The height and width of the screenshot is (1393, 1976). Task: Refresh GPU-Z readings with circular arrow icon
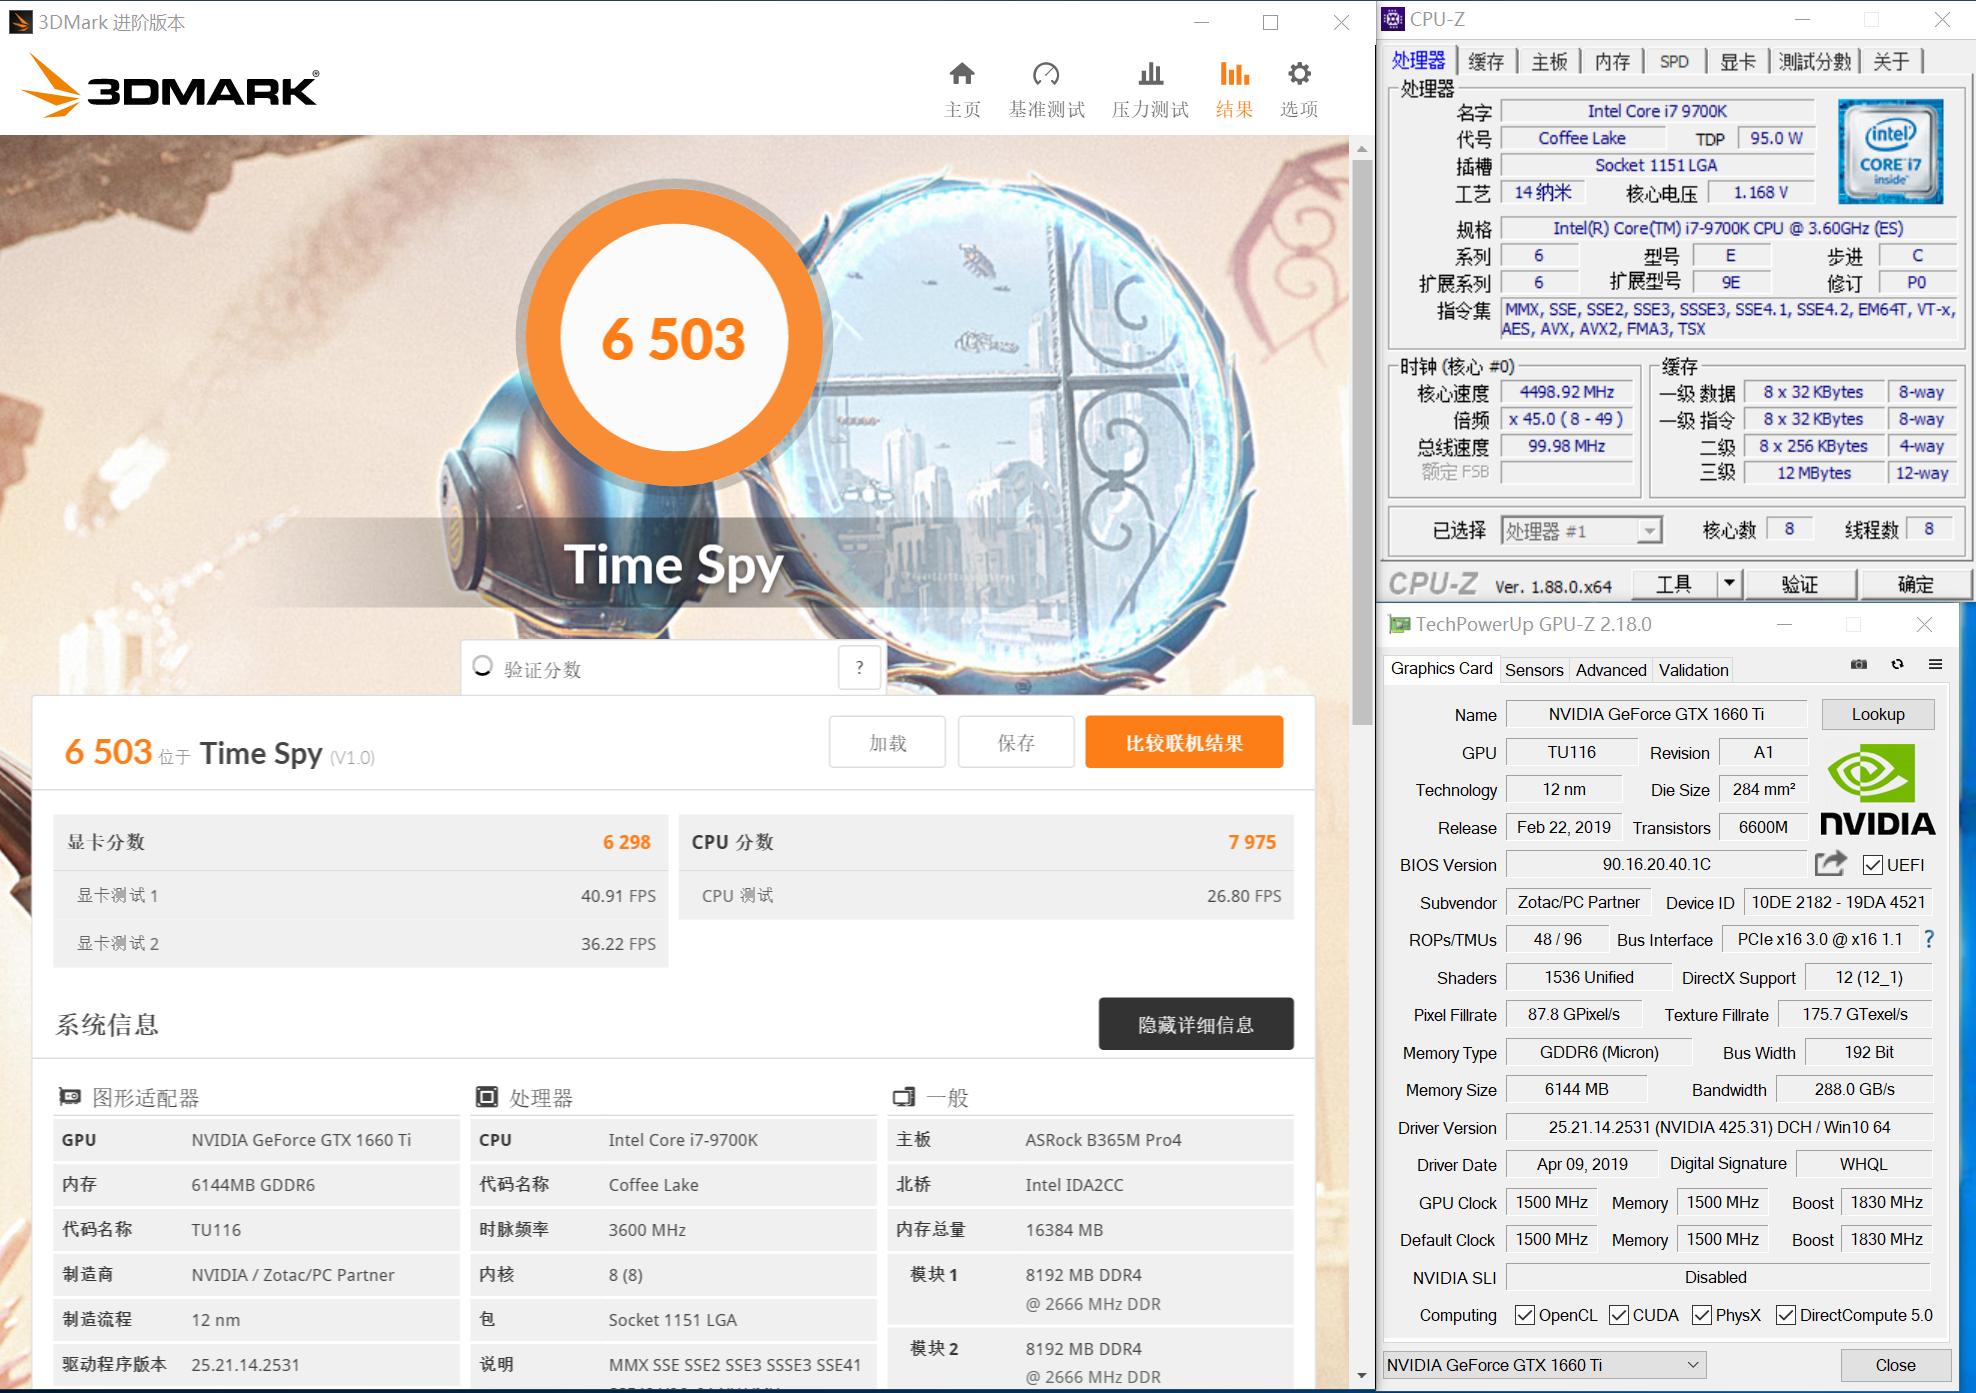[1897, 665]
